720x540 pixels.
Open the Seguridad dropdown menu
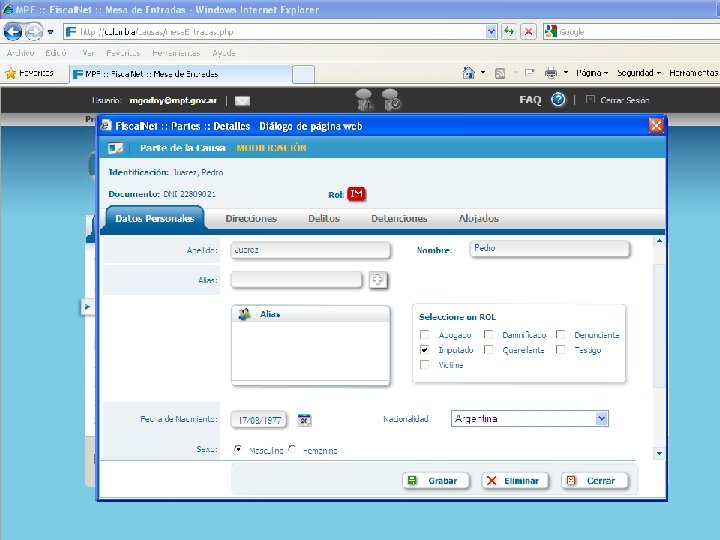point(639,73)
